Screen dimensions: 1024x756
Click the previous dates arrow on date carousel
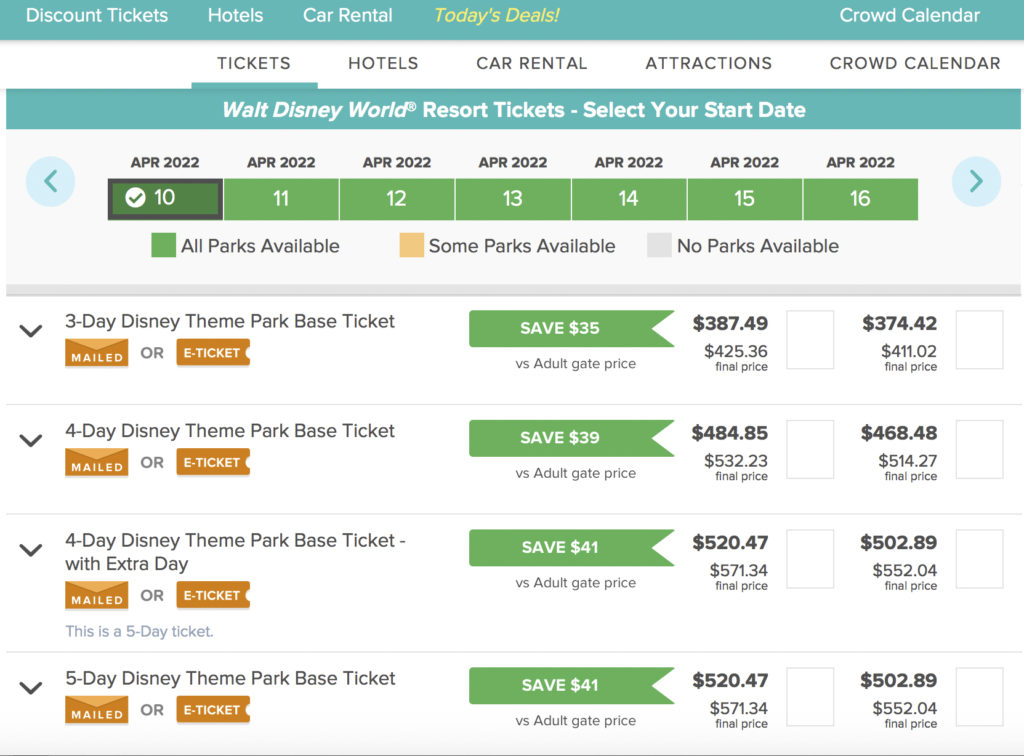(x=50, y=181)
